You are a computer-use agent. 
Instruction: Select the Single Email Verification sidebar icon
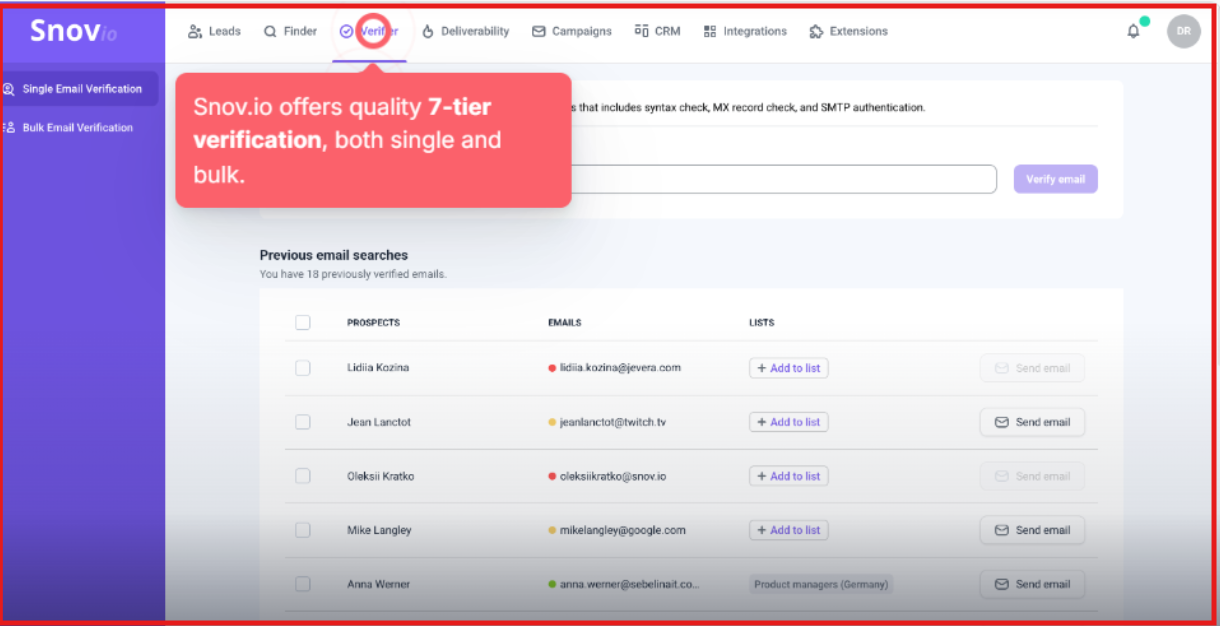point(11,88)
